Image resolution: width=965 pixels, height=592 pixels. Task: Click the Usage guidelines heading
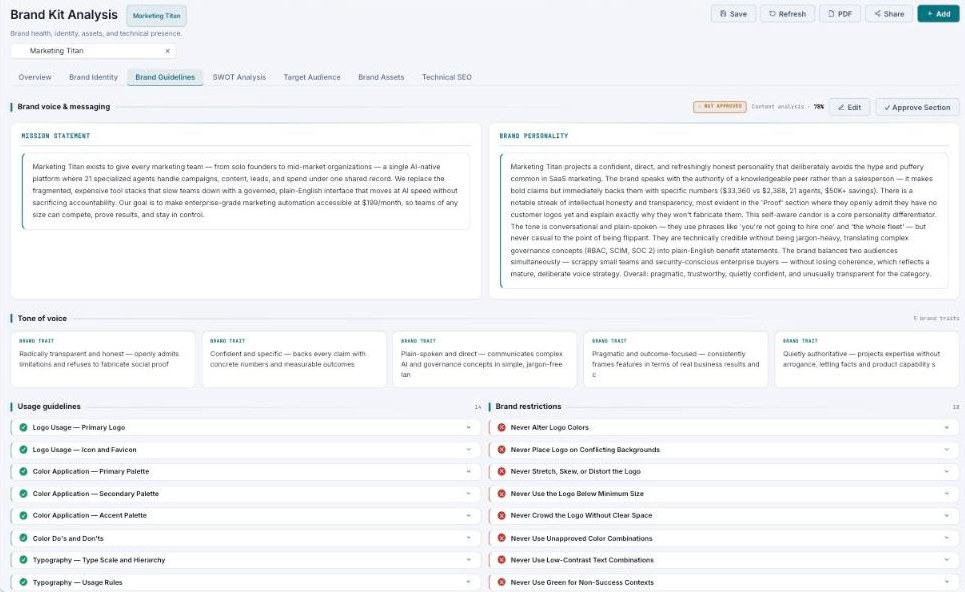tap(49, 406)
